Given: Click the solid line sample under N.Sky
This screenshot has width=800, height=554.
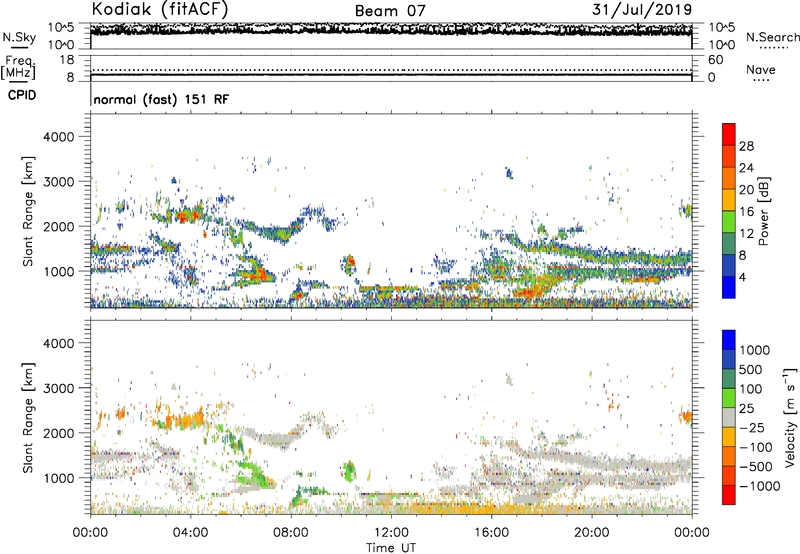Looking at the screenshot, I should coord(19,47).
